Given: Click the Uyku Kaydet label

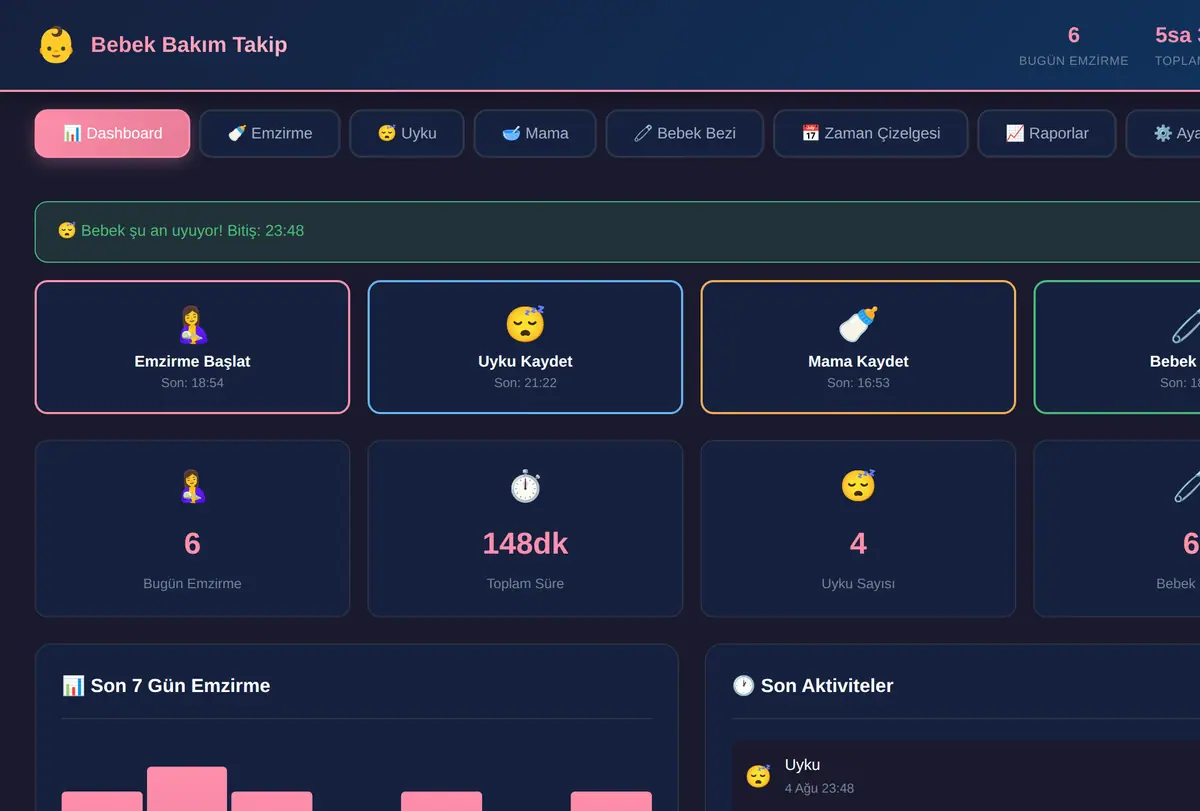Looking at the screenshot, I should (x=525, y=361).
